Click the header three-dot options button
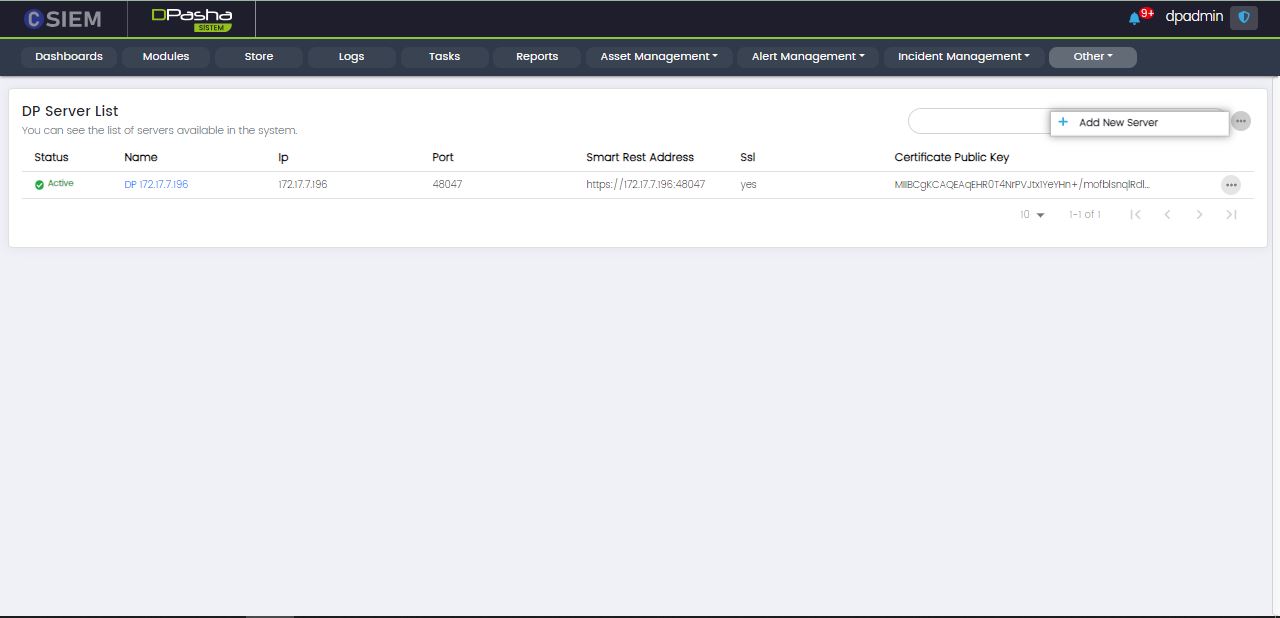The width and height of the screenshot is (1280, 618). (1240, 121)
